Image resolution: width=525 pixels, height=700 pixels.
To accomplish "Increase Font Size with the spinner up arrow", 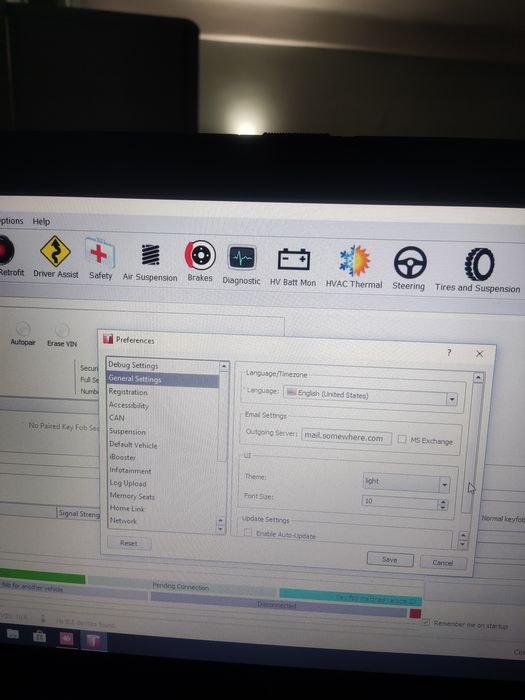I will click(442, 502).
